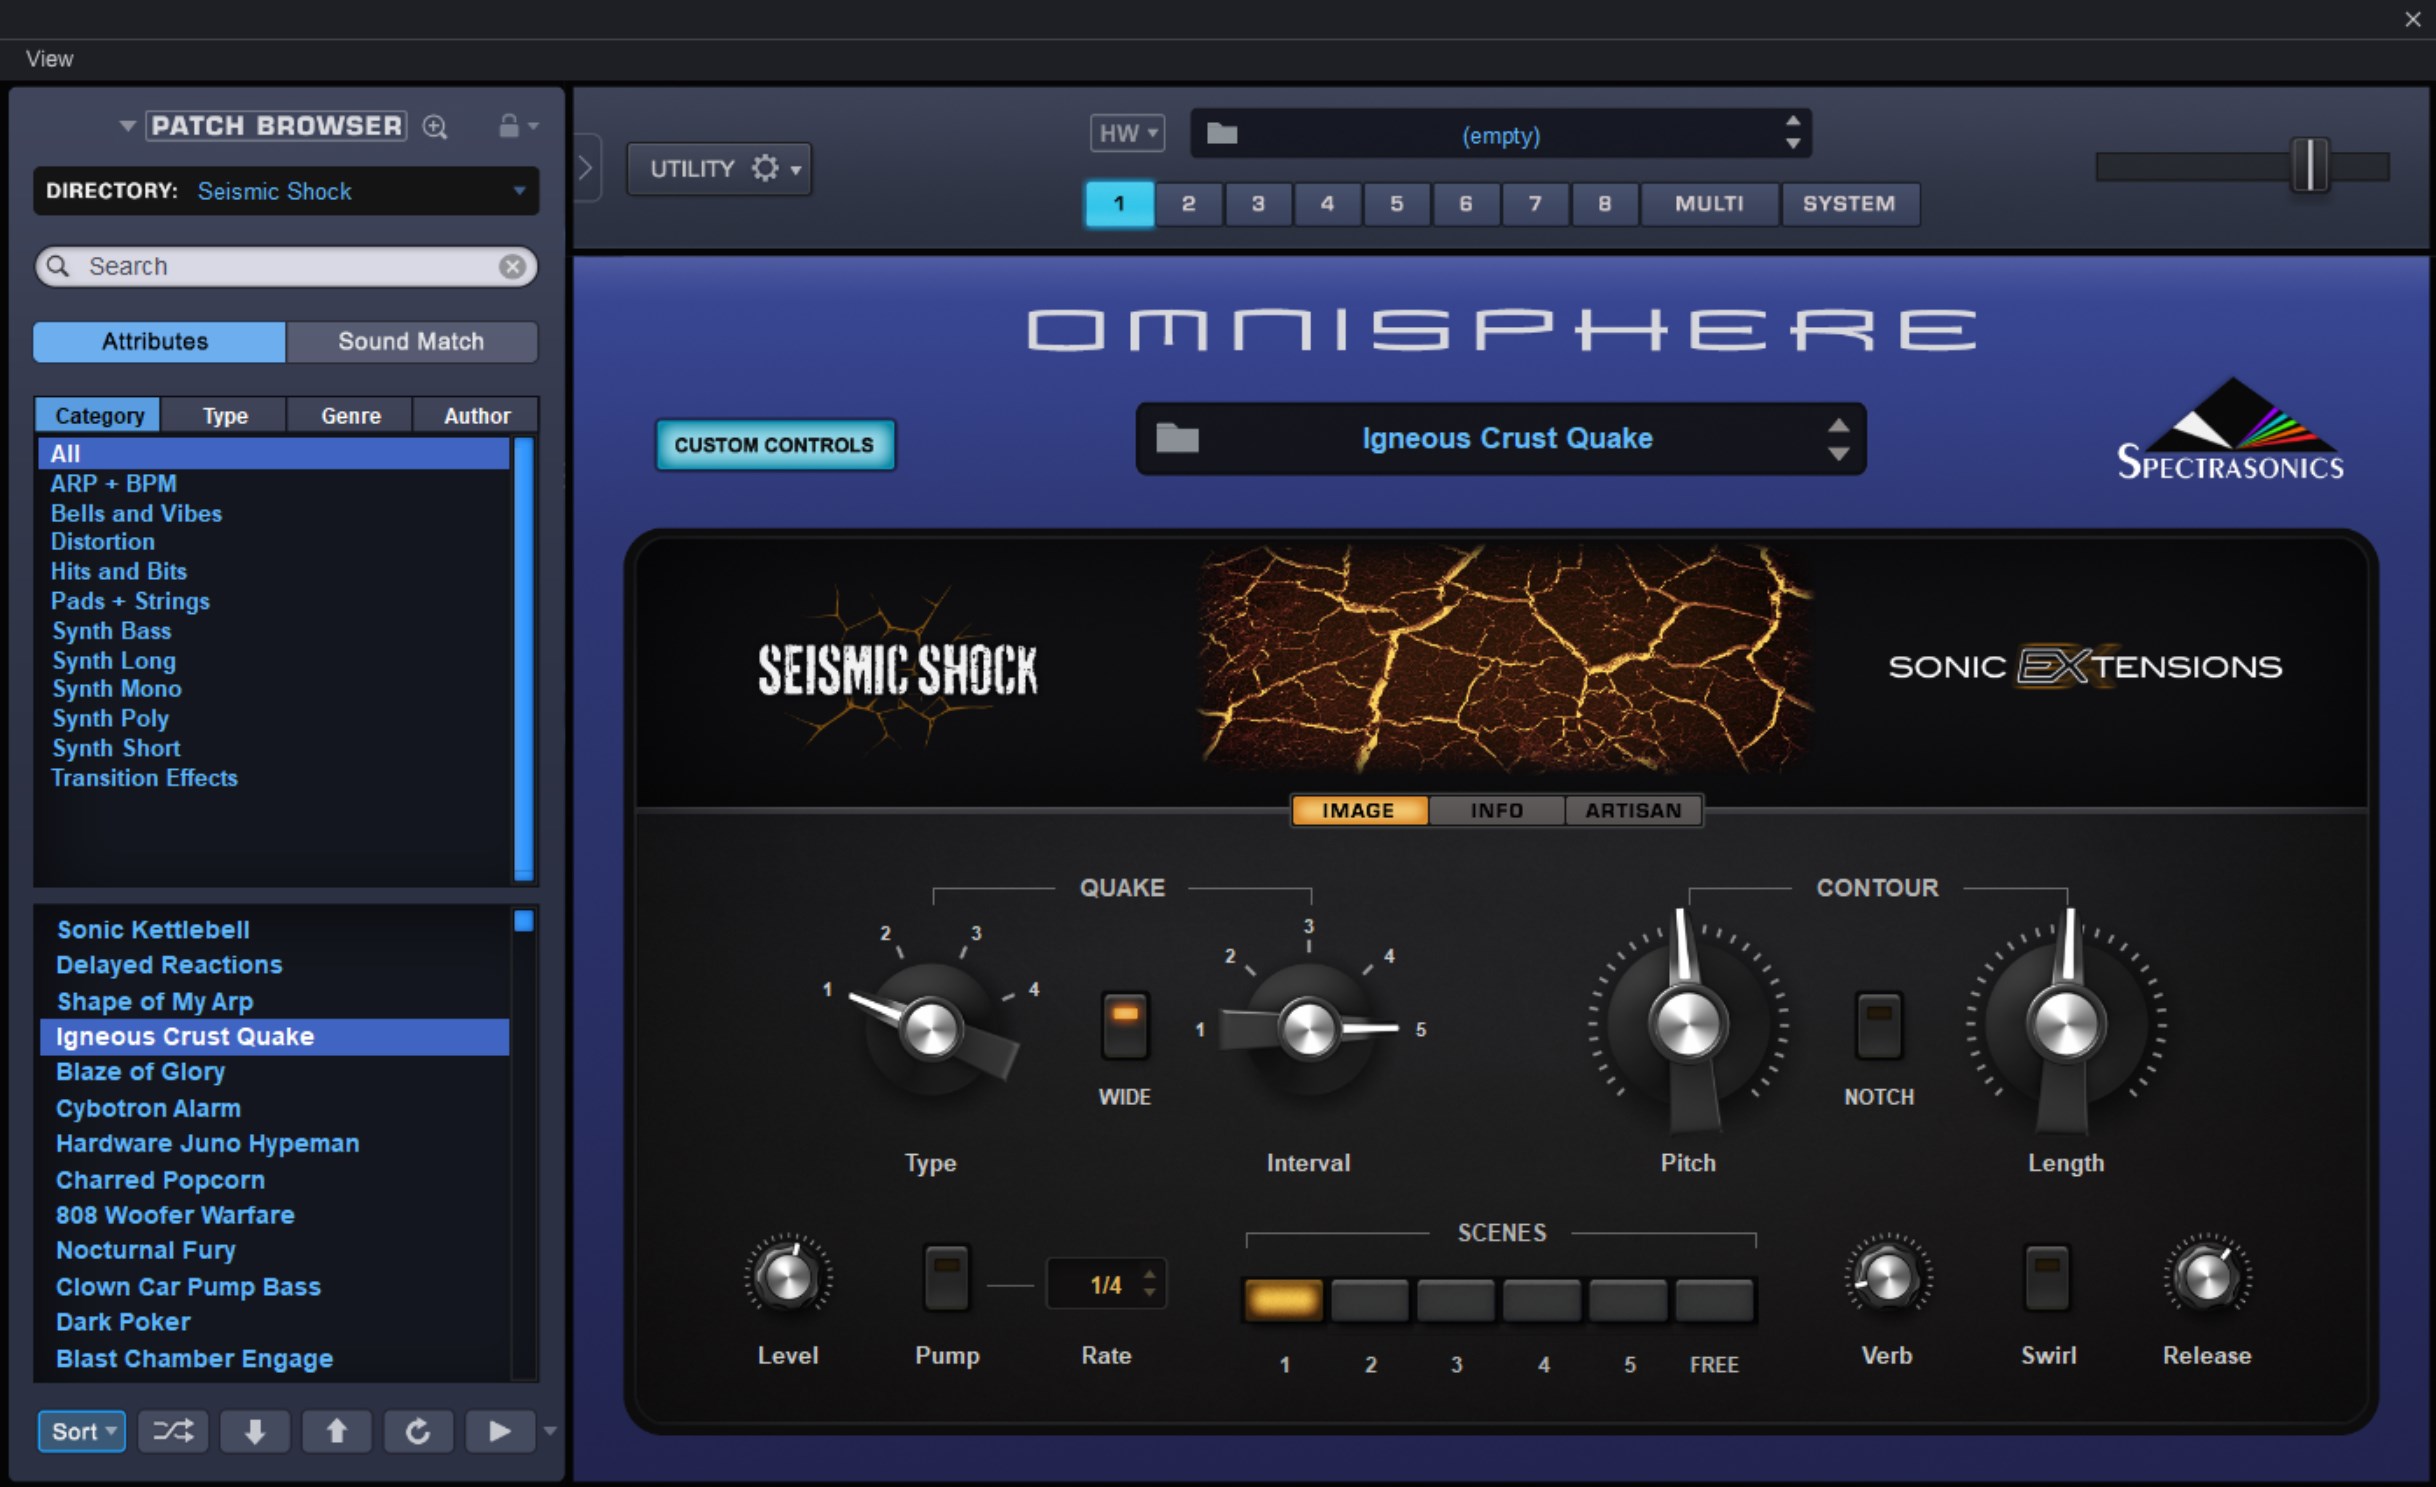Click the master volume slider handle
This screenshot has width=2436, height=1487.
(2310, 165)
